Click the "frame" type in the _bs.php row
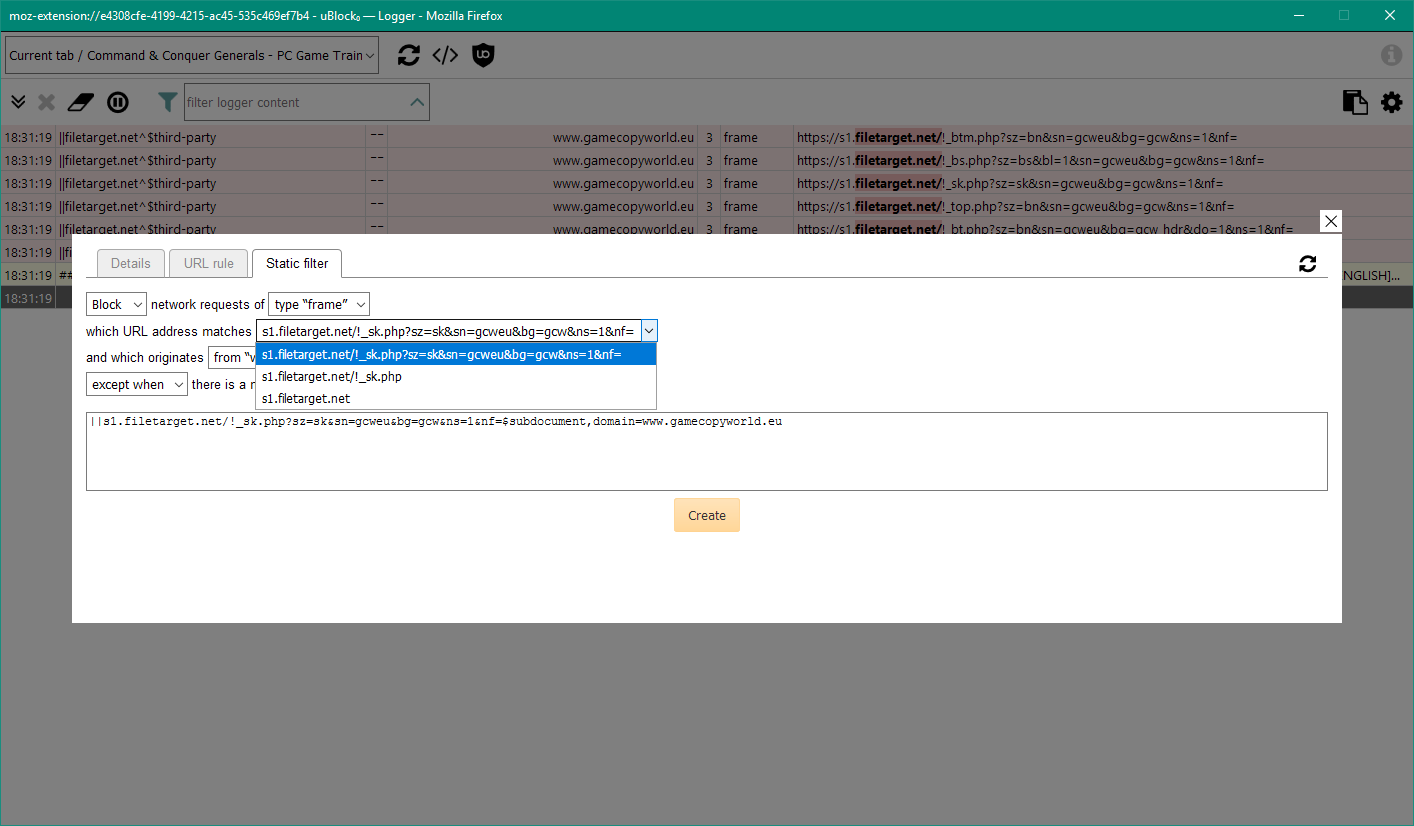The width and height of the screenshot is (1414, 826). tap(741, 161)
